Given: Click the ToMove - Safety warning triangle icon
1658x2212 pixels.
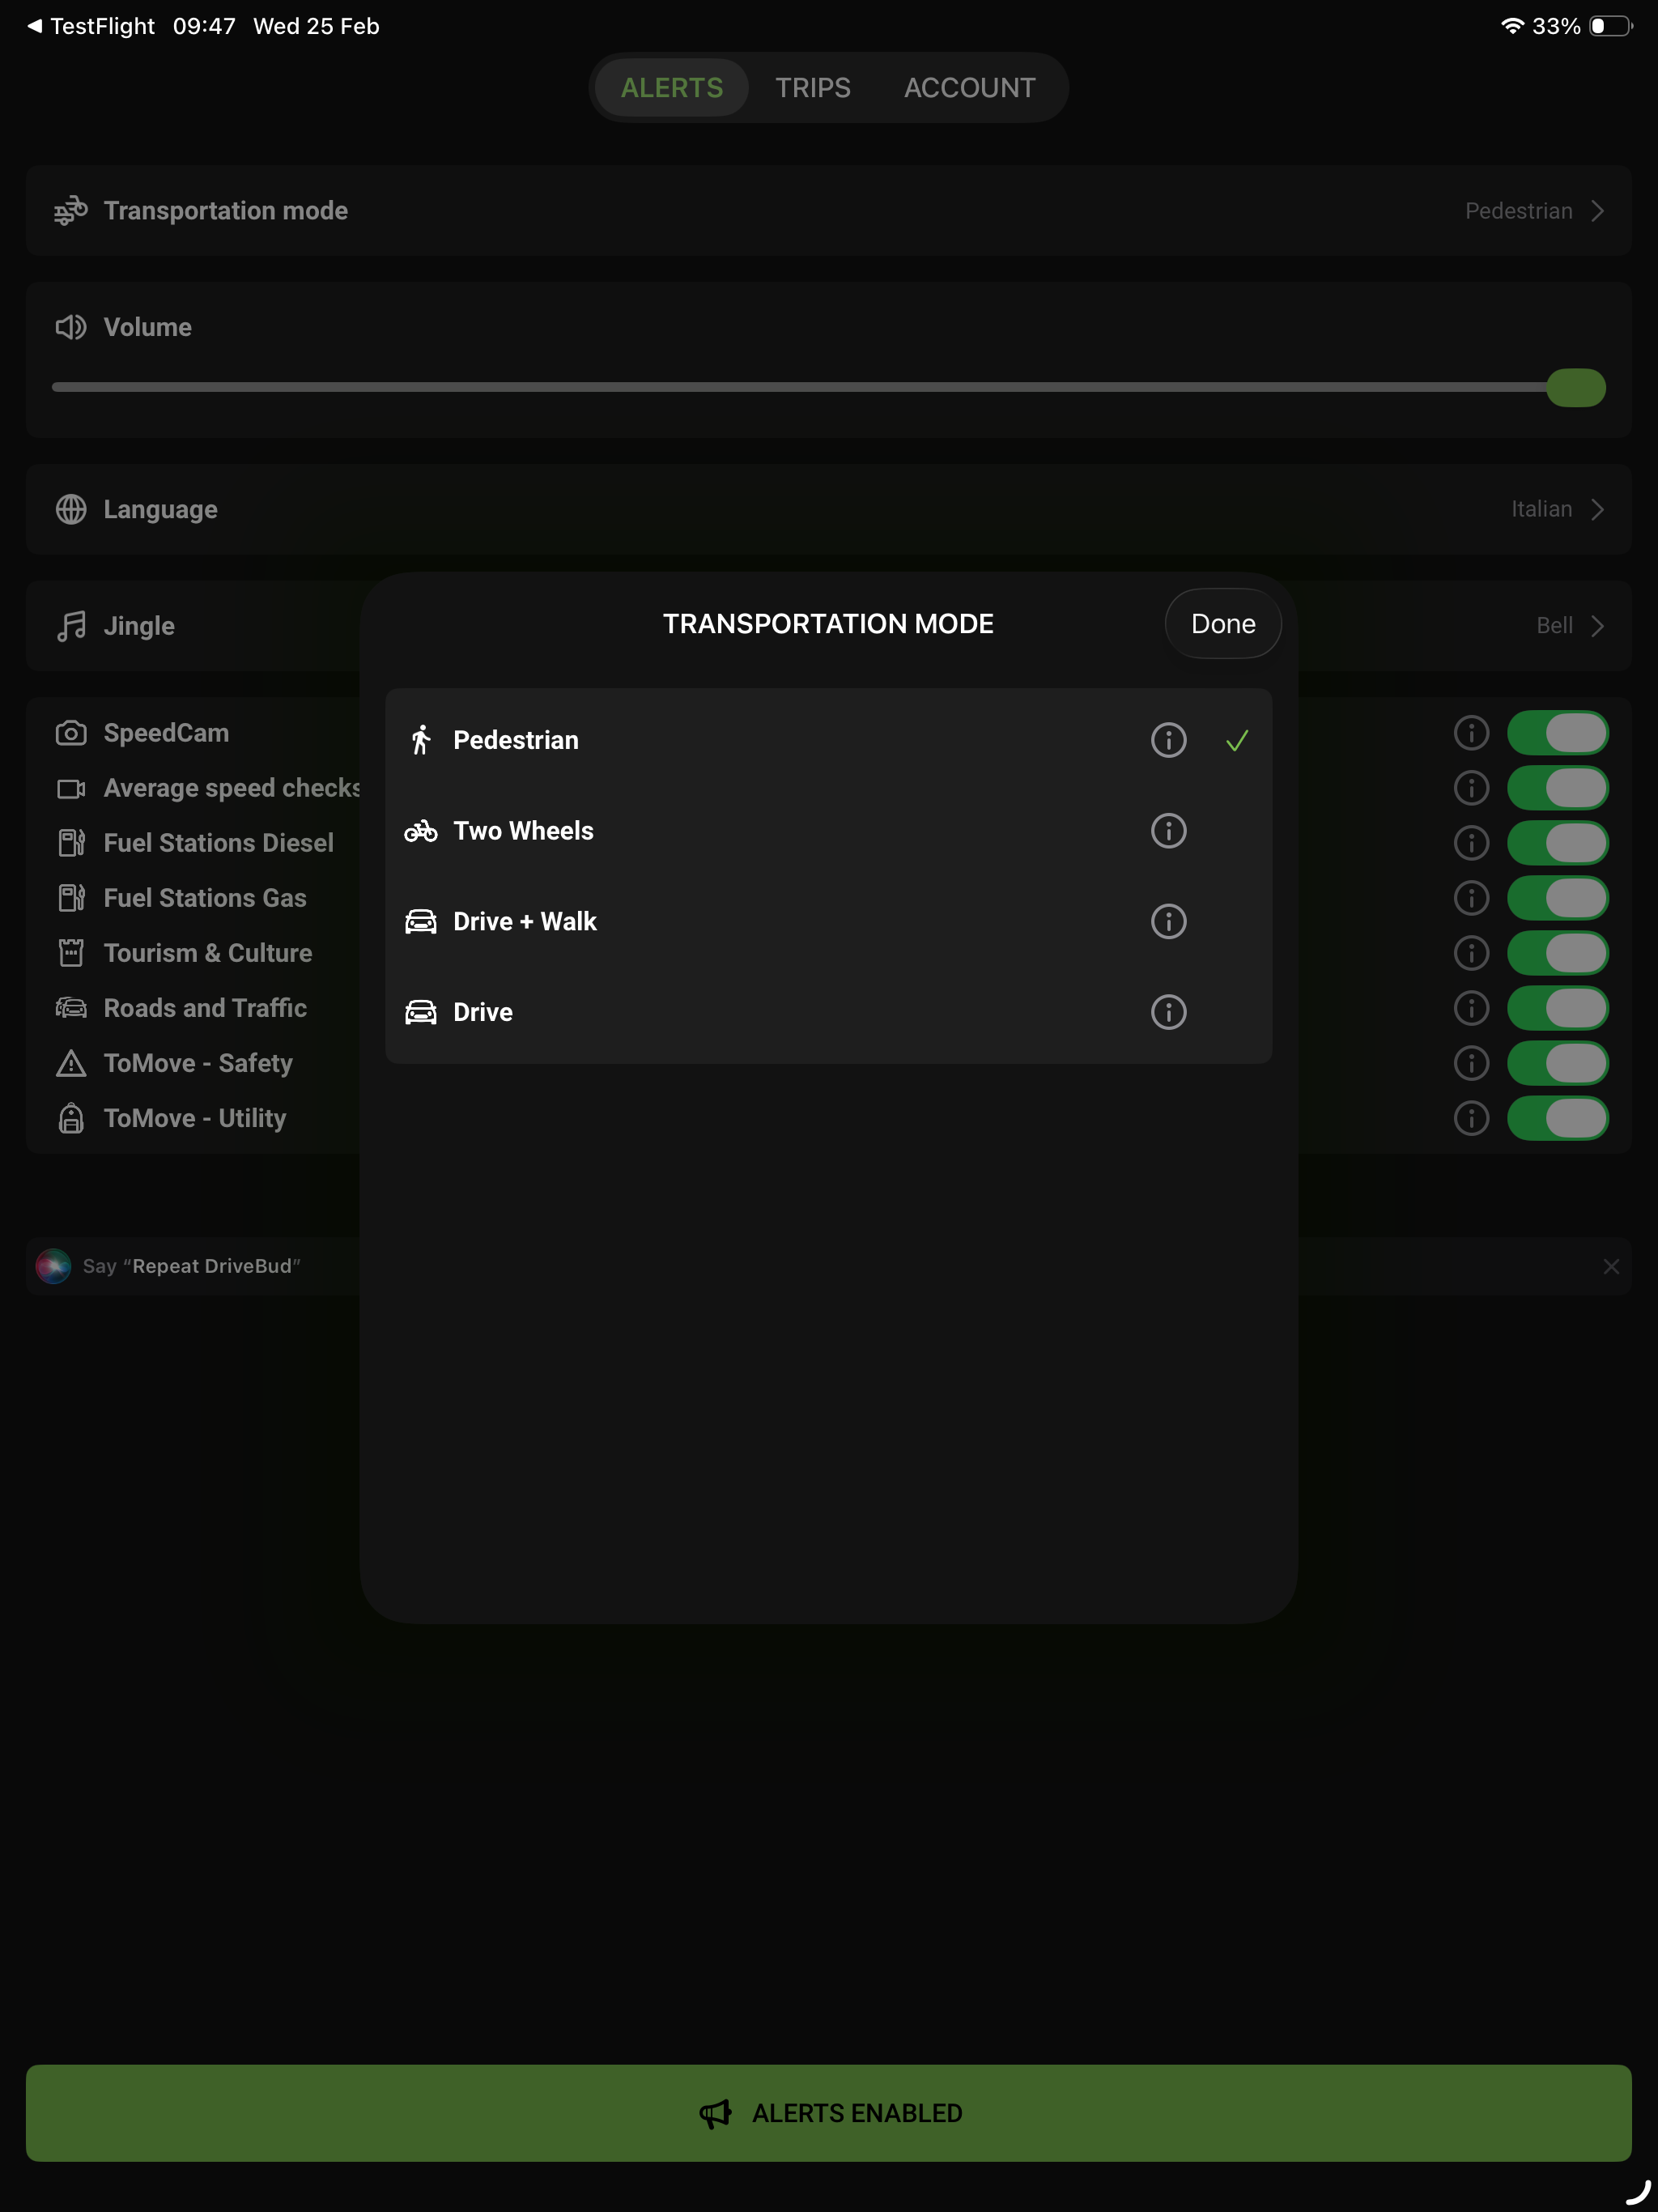Looking at the screenshot, I should click(71, 1063).
